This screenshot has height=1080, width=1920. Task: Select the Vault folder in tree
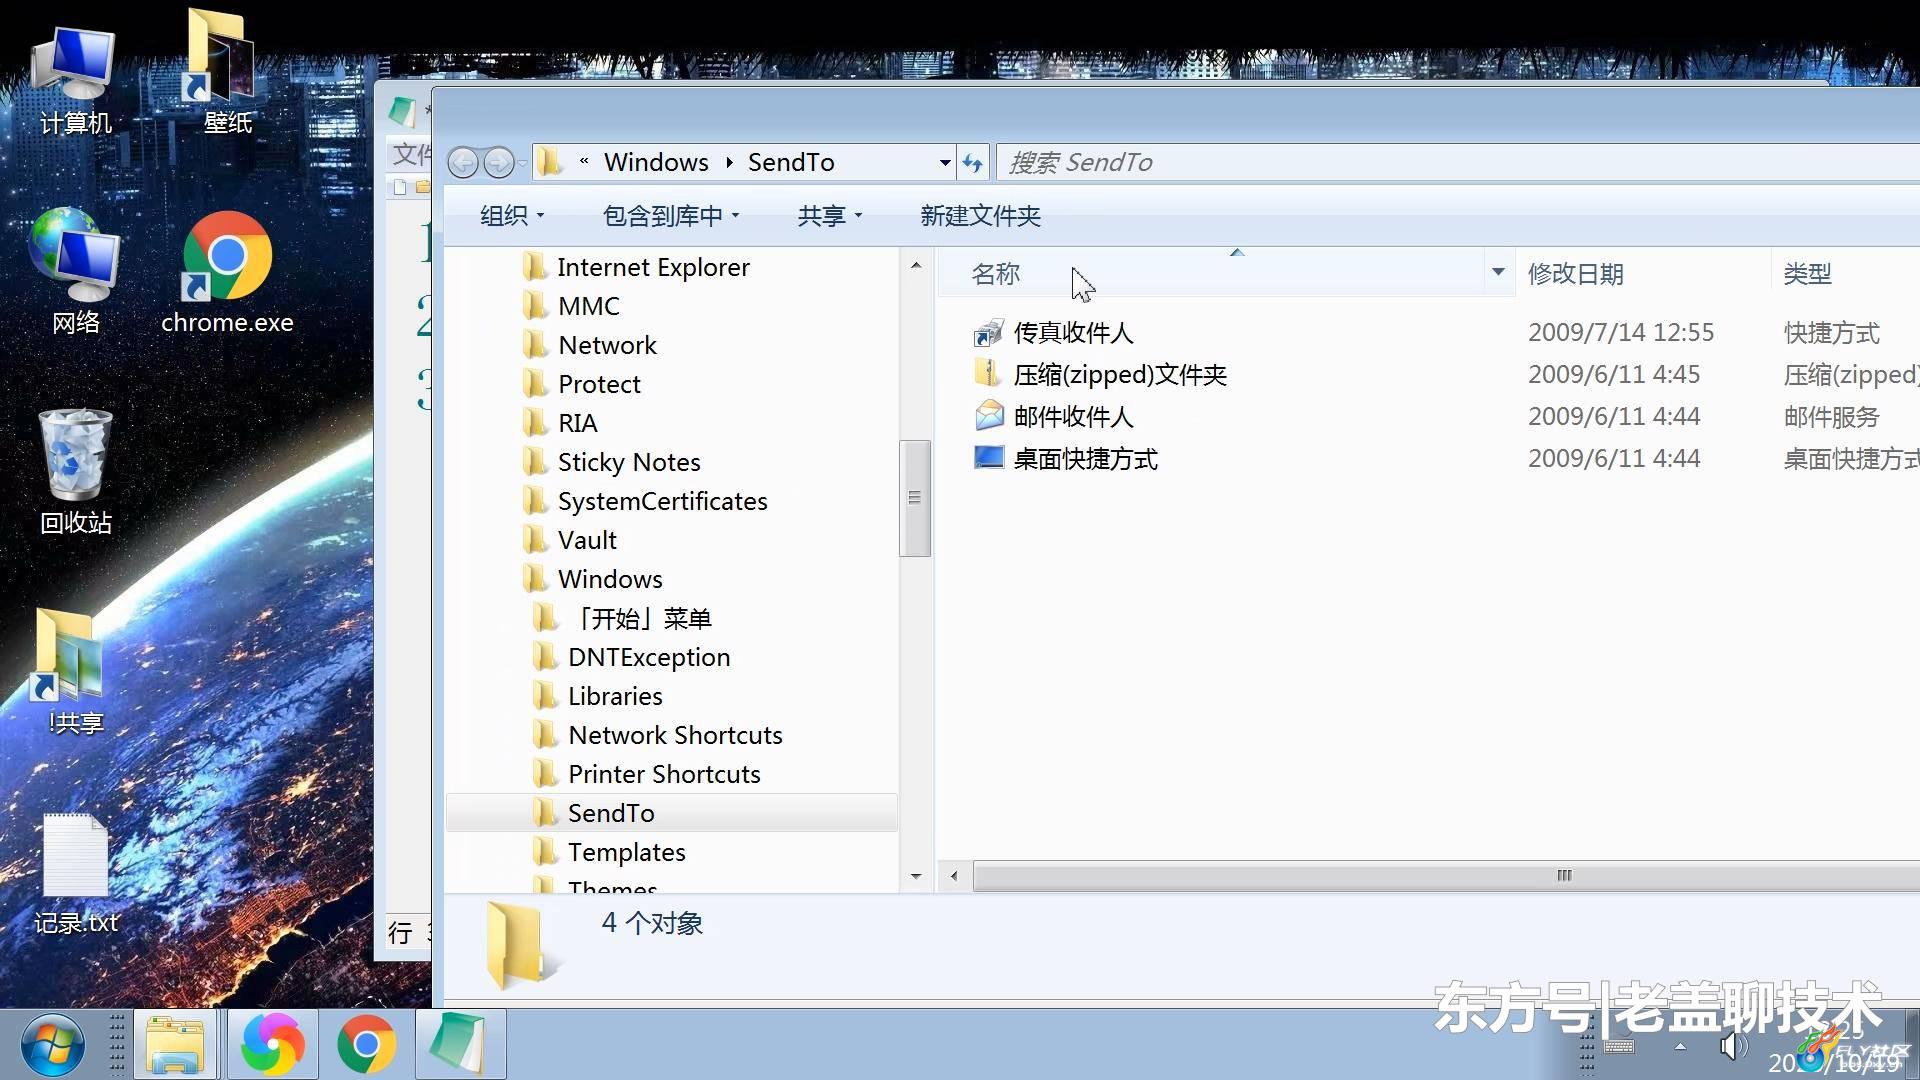coord(587,540)
